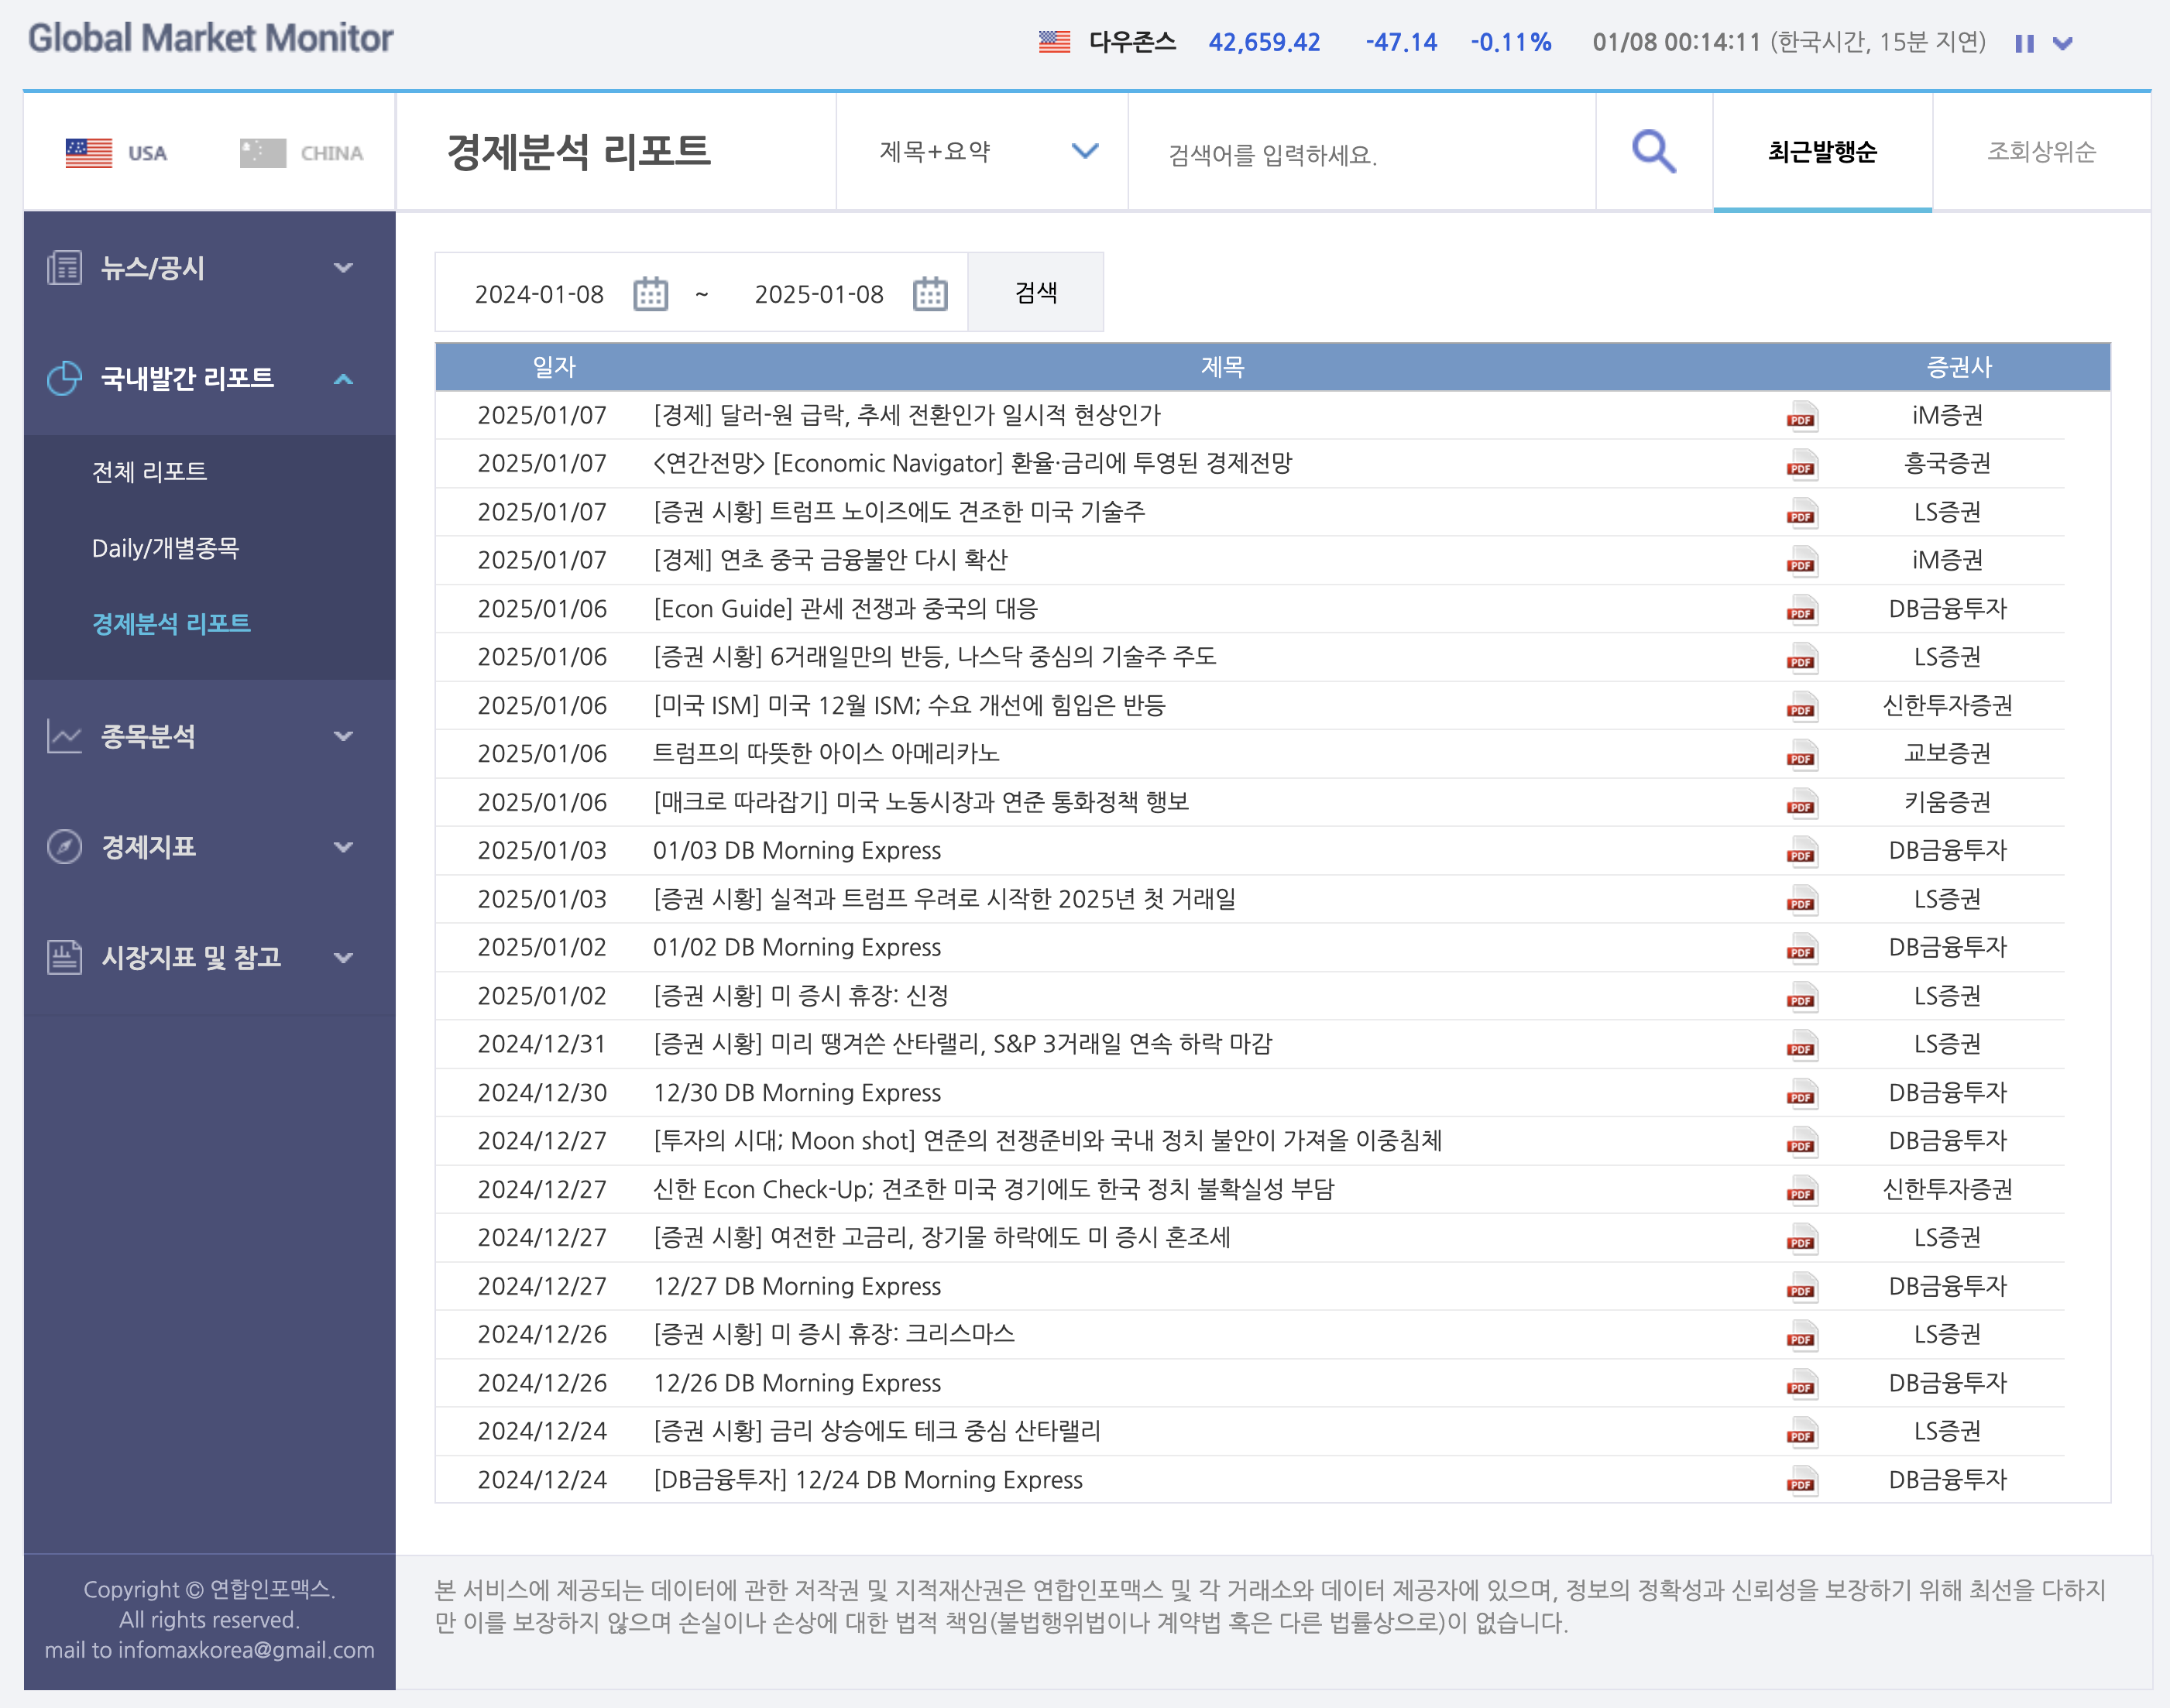Viewport: 2170px width, 1708px height.
Task: Open the PDF for 미 증시 휴장: 신정
Action: click(x=1802, y=997)
